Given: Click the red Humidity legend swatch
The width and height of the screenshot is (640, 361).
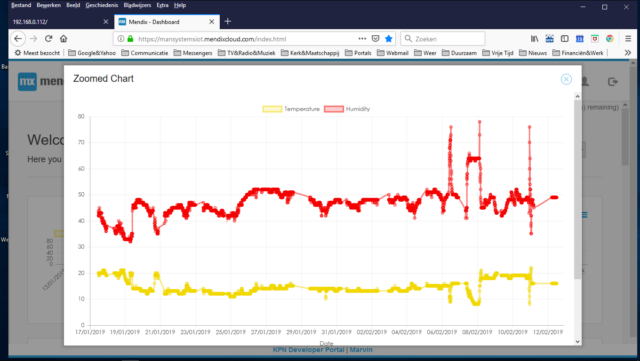Looking at the screenshot, I should (334, 109).
